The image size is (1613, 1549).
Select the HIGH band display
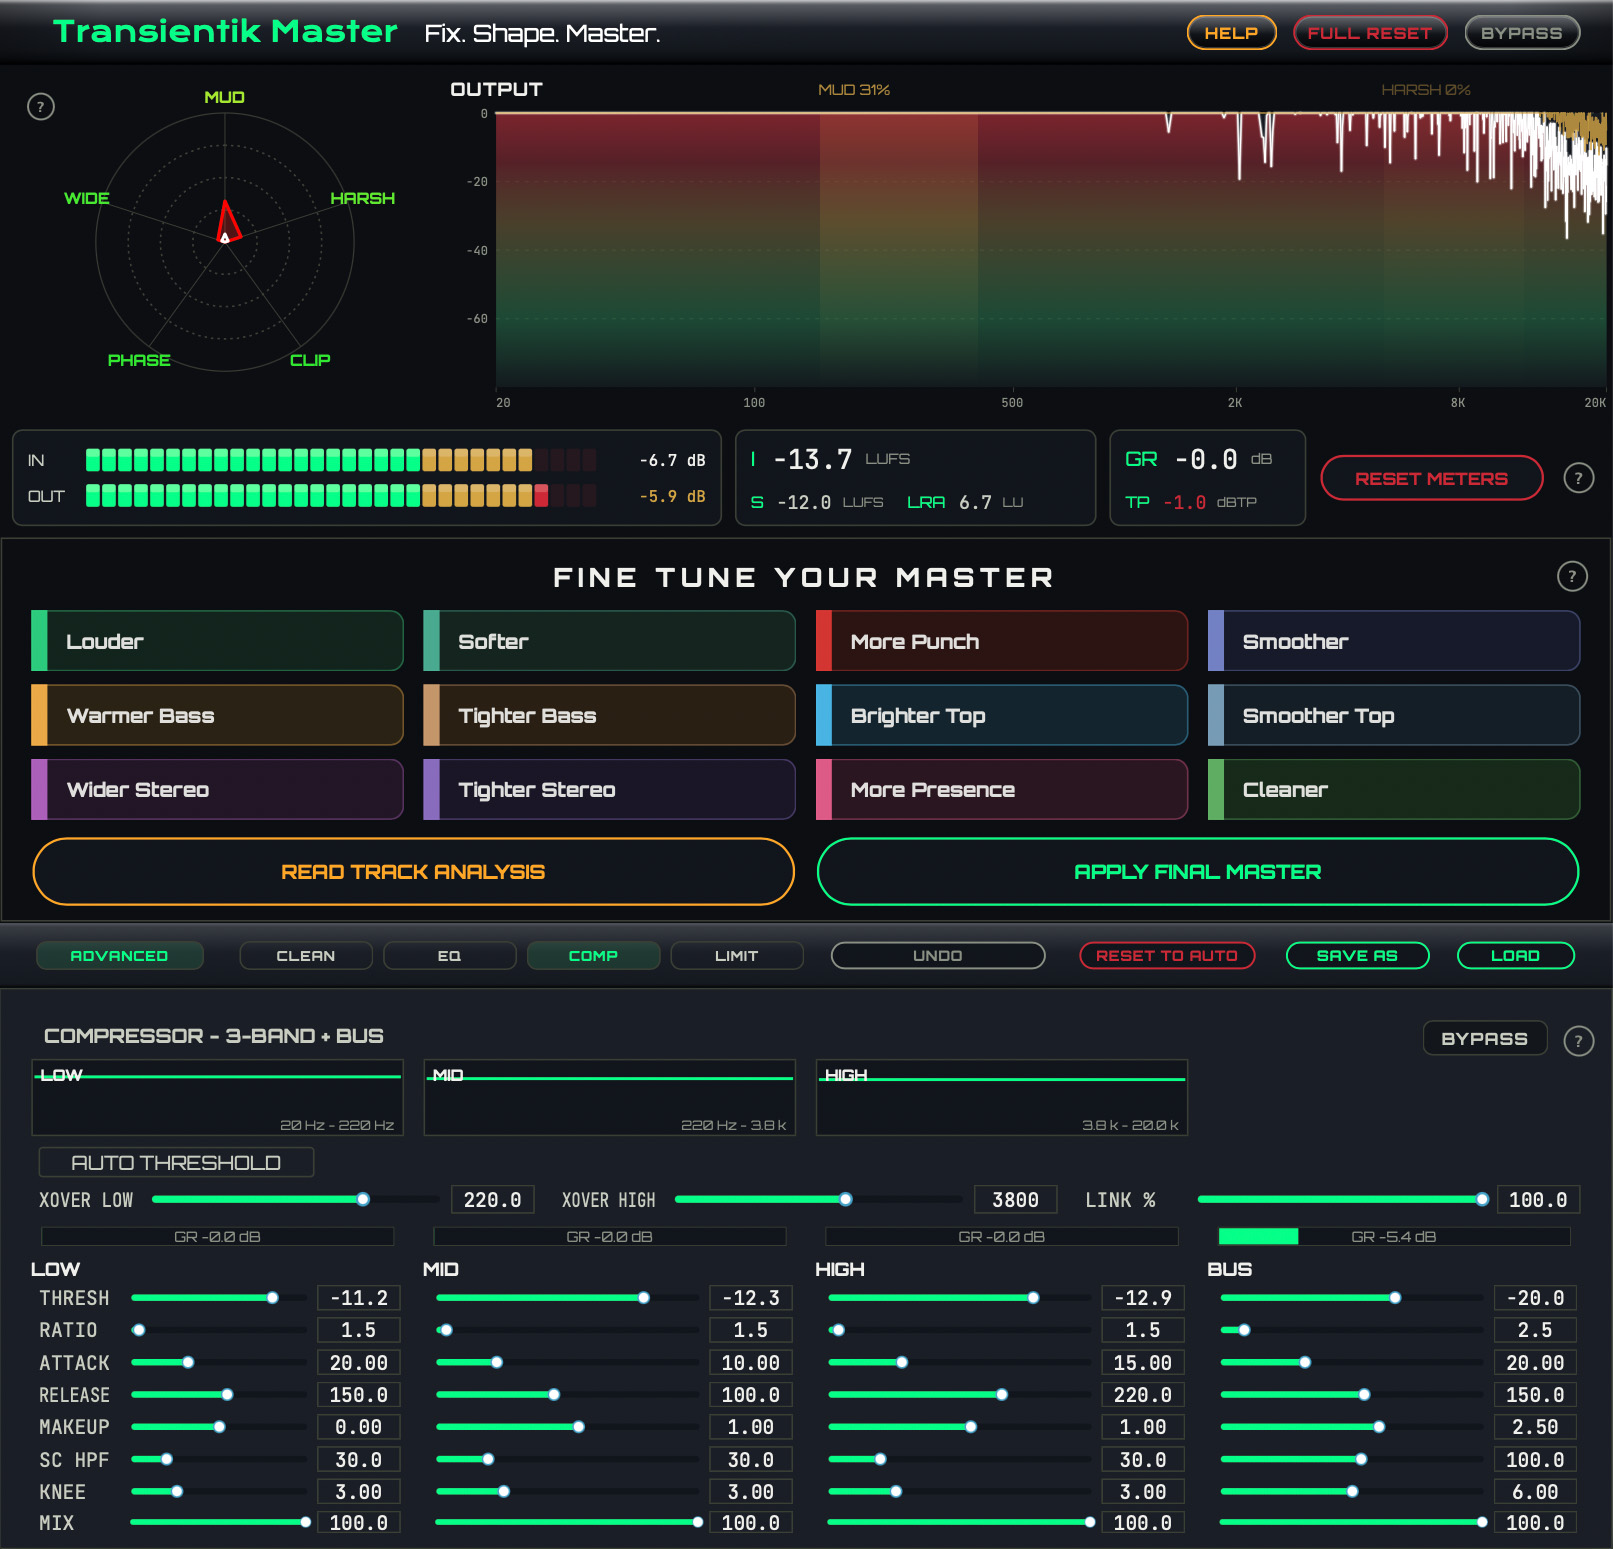[x=1002, y=1098]
